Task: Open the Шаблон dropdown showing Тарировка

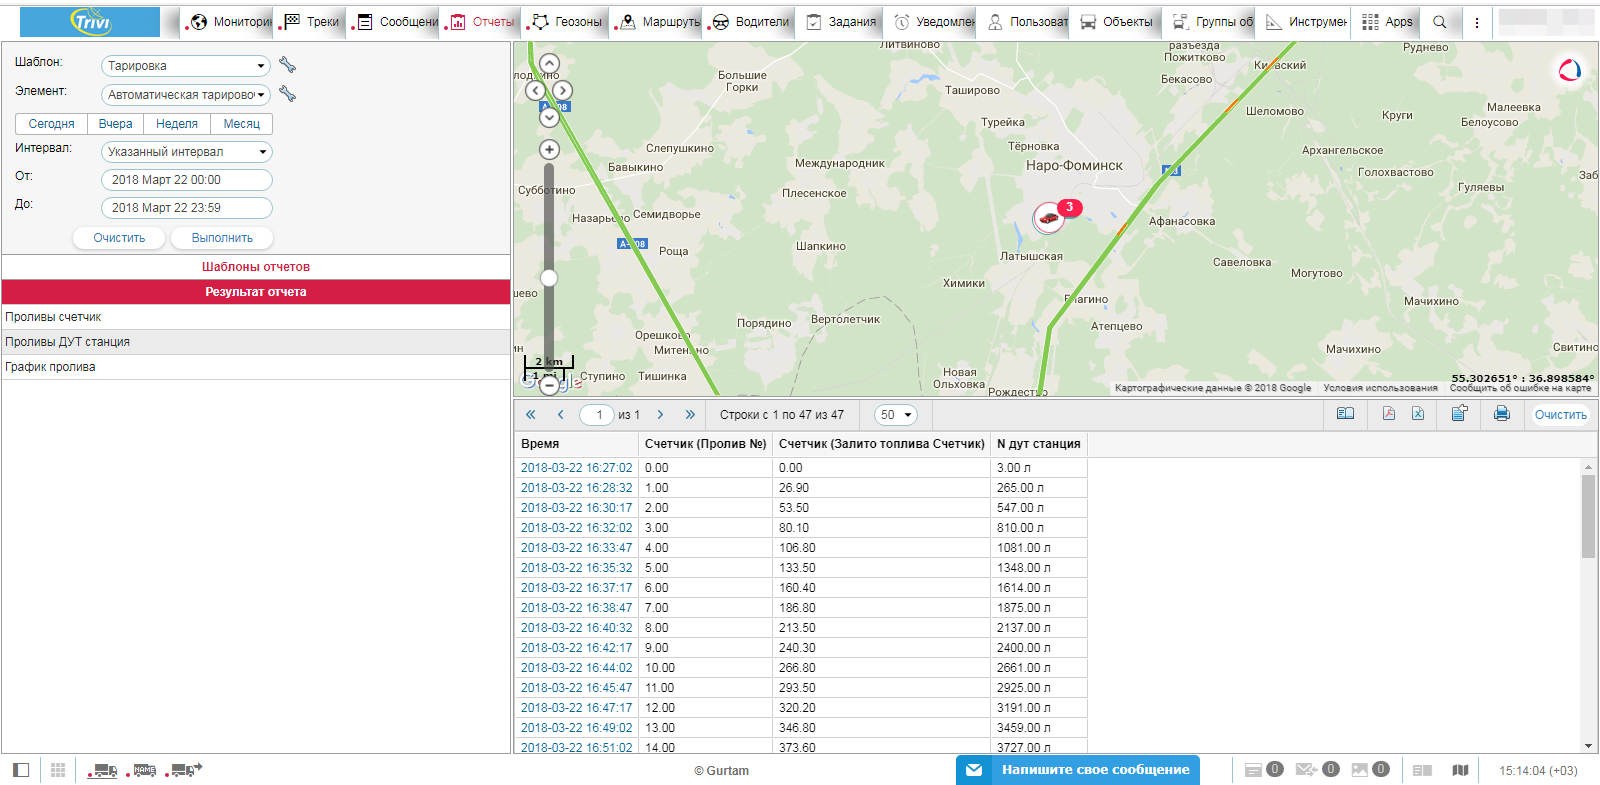Action: [x=186, y=66]
